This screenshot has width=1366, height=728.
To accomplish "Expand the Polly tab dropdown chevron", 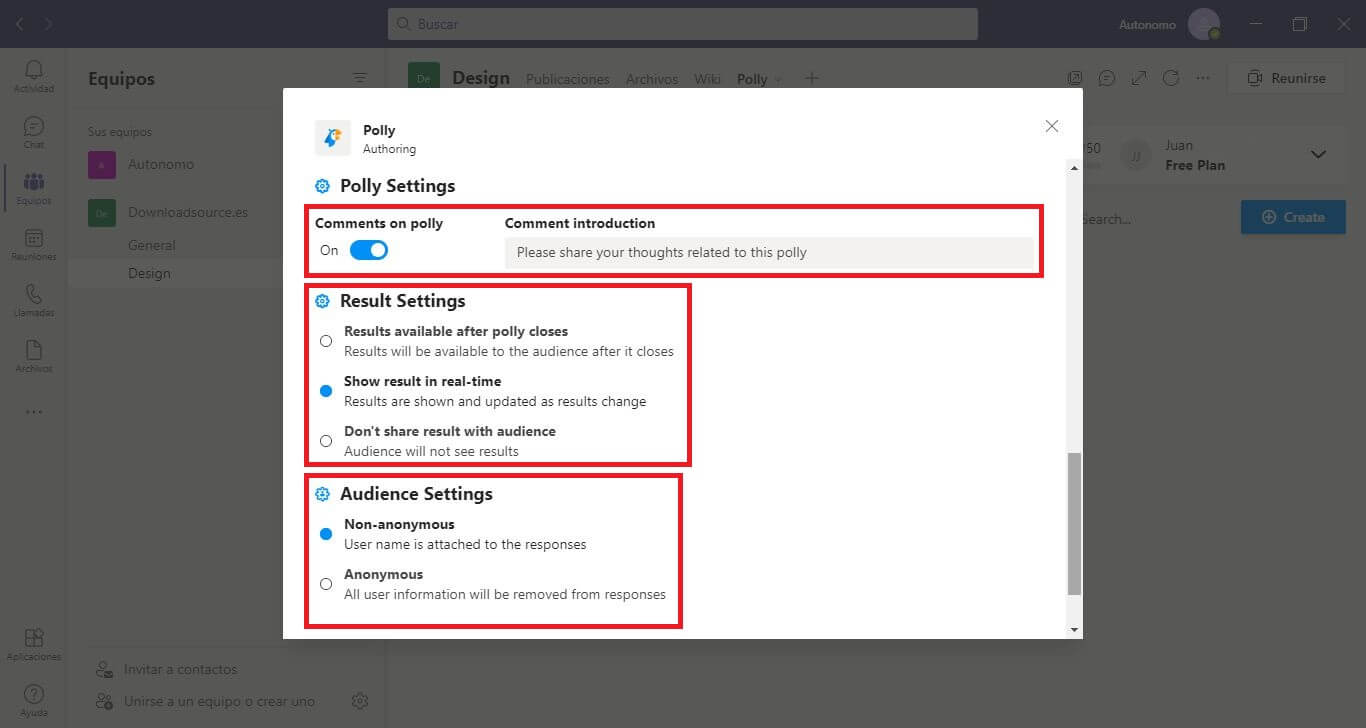I will [x=780, y=80].
